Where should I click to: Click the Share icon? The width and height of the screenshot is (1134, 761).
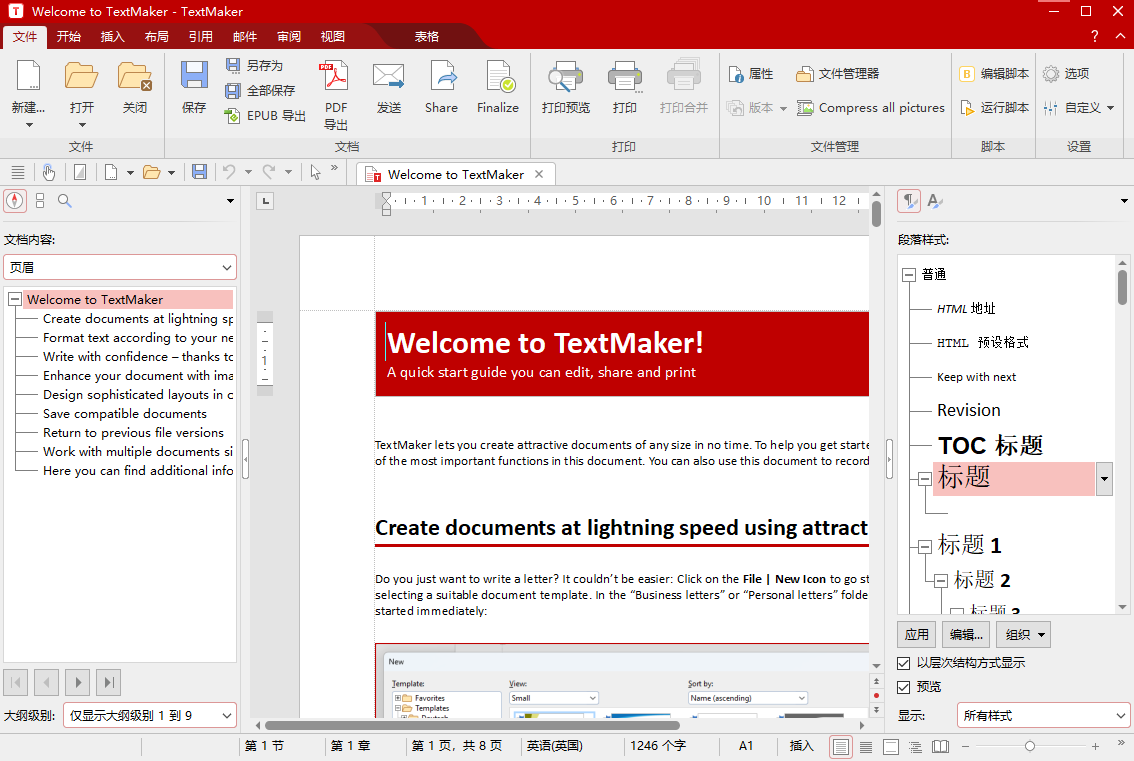(x=441, y=87)
